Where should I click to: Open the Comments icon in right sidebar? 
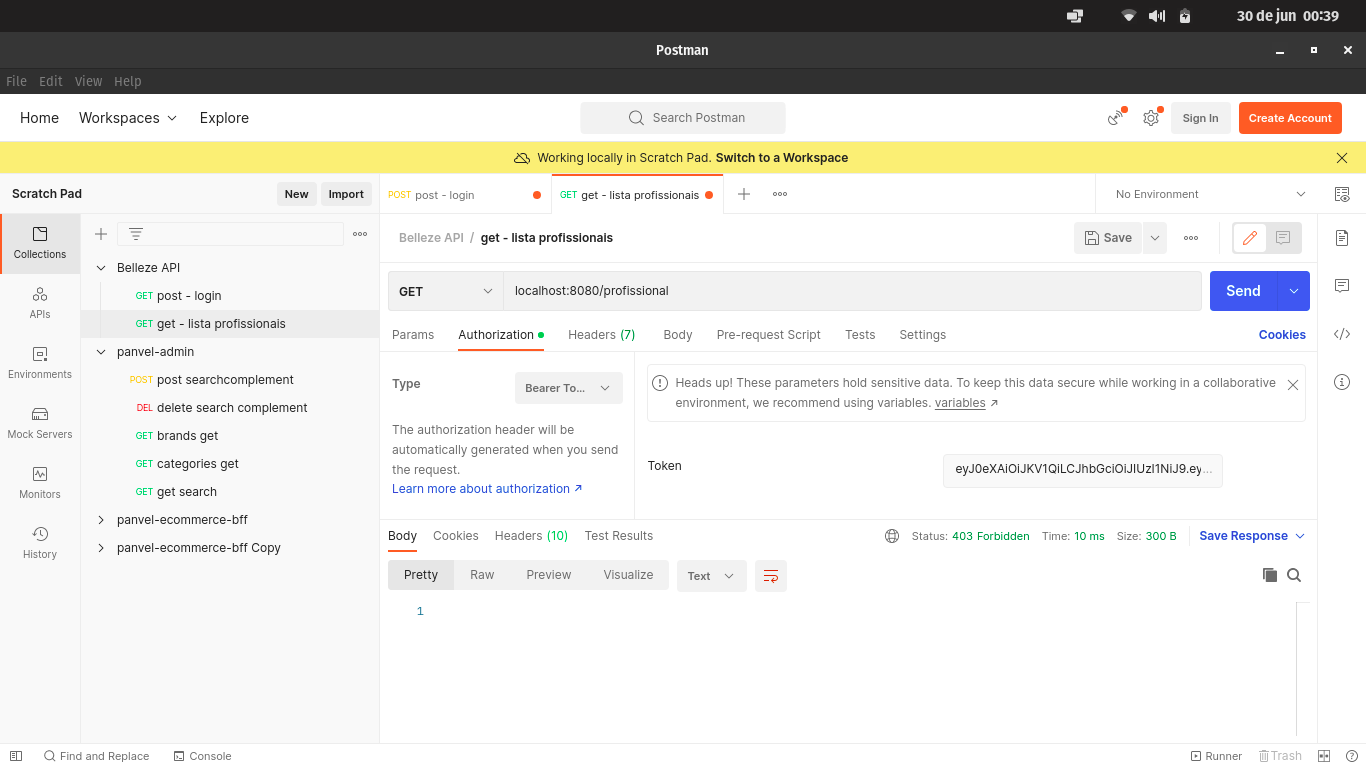(1342, 286)
